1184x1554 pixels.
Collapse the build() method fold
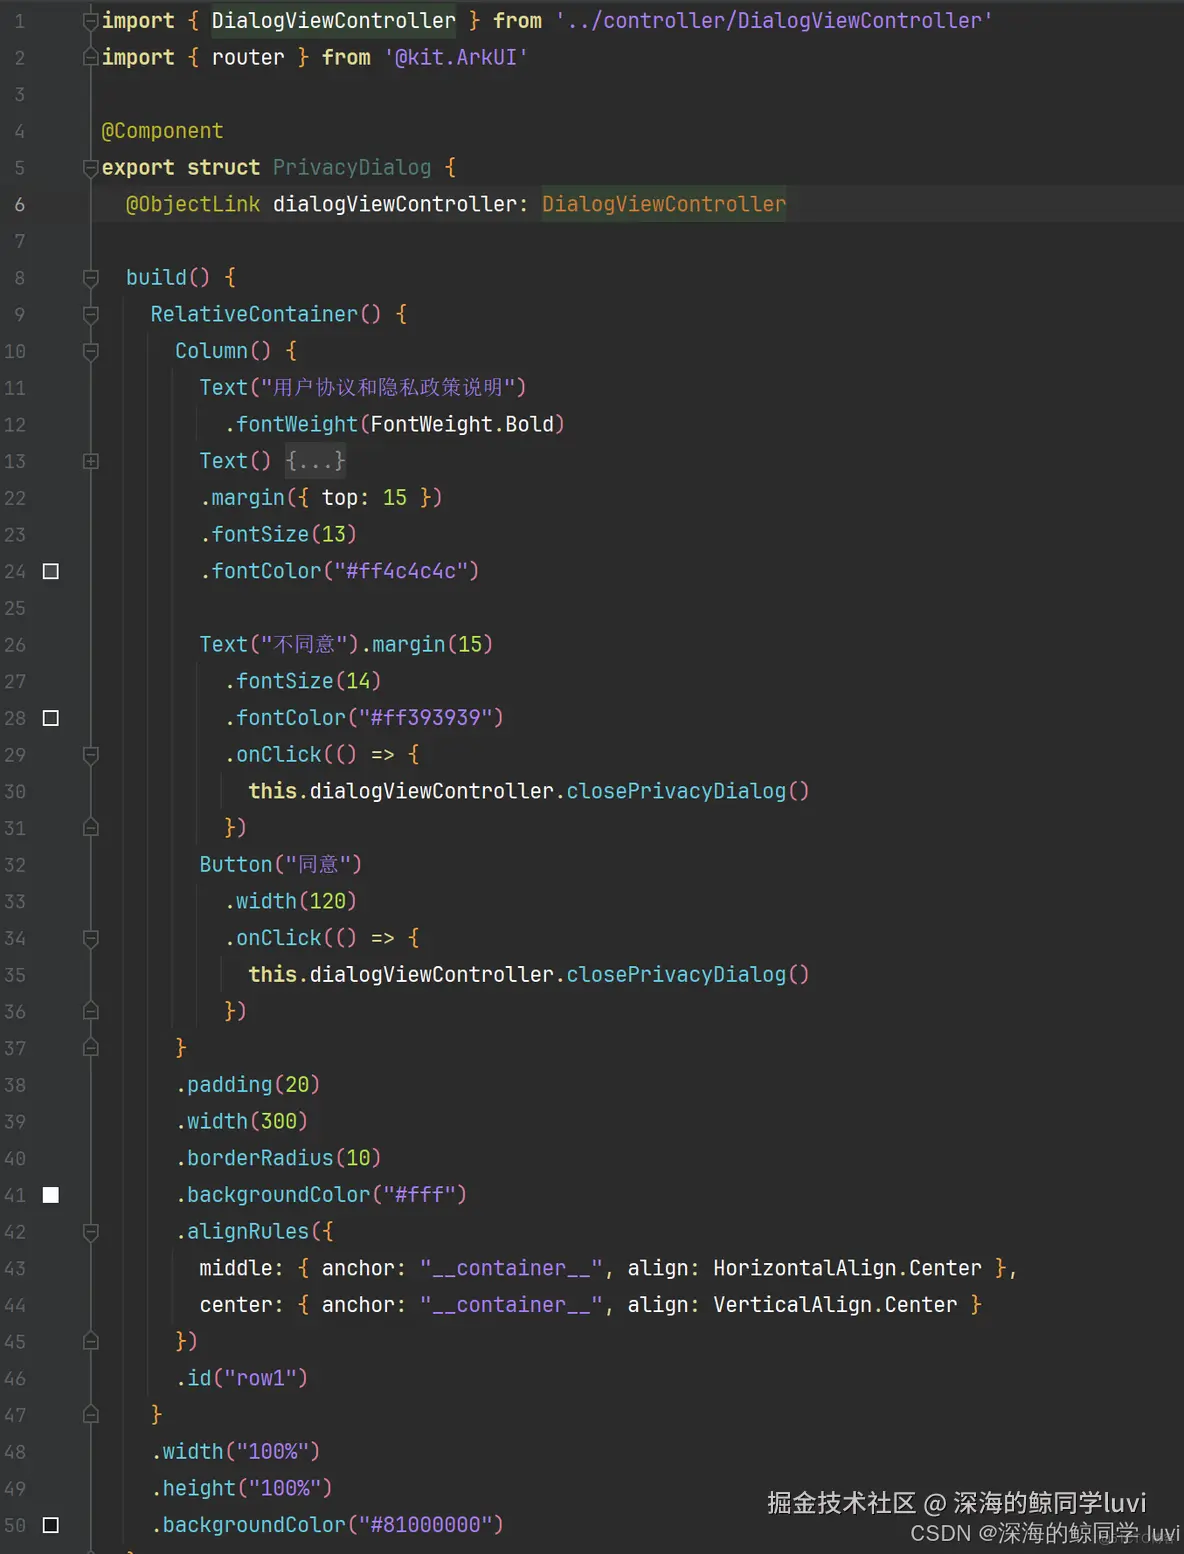91,278
